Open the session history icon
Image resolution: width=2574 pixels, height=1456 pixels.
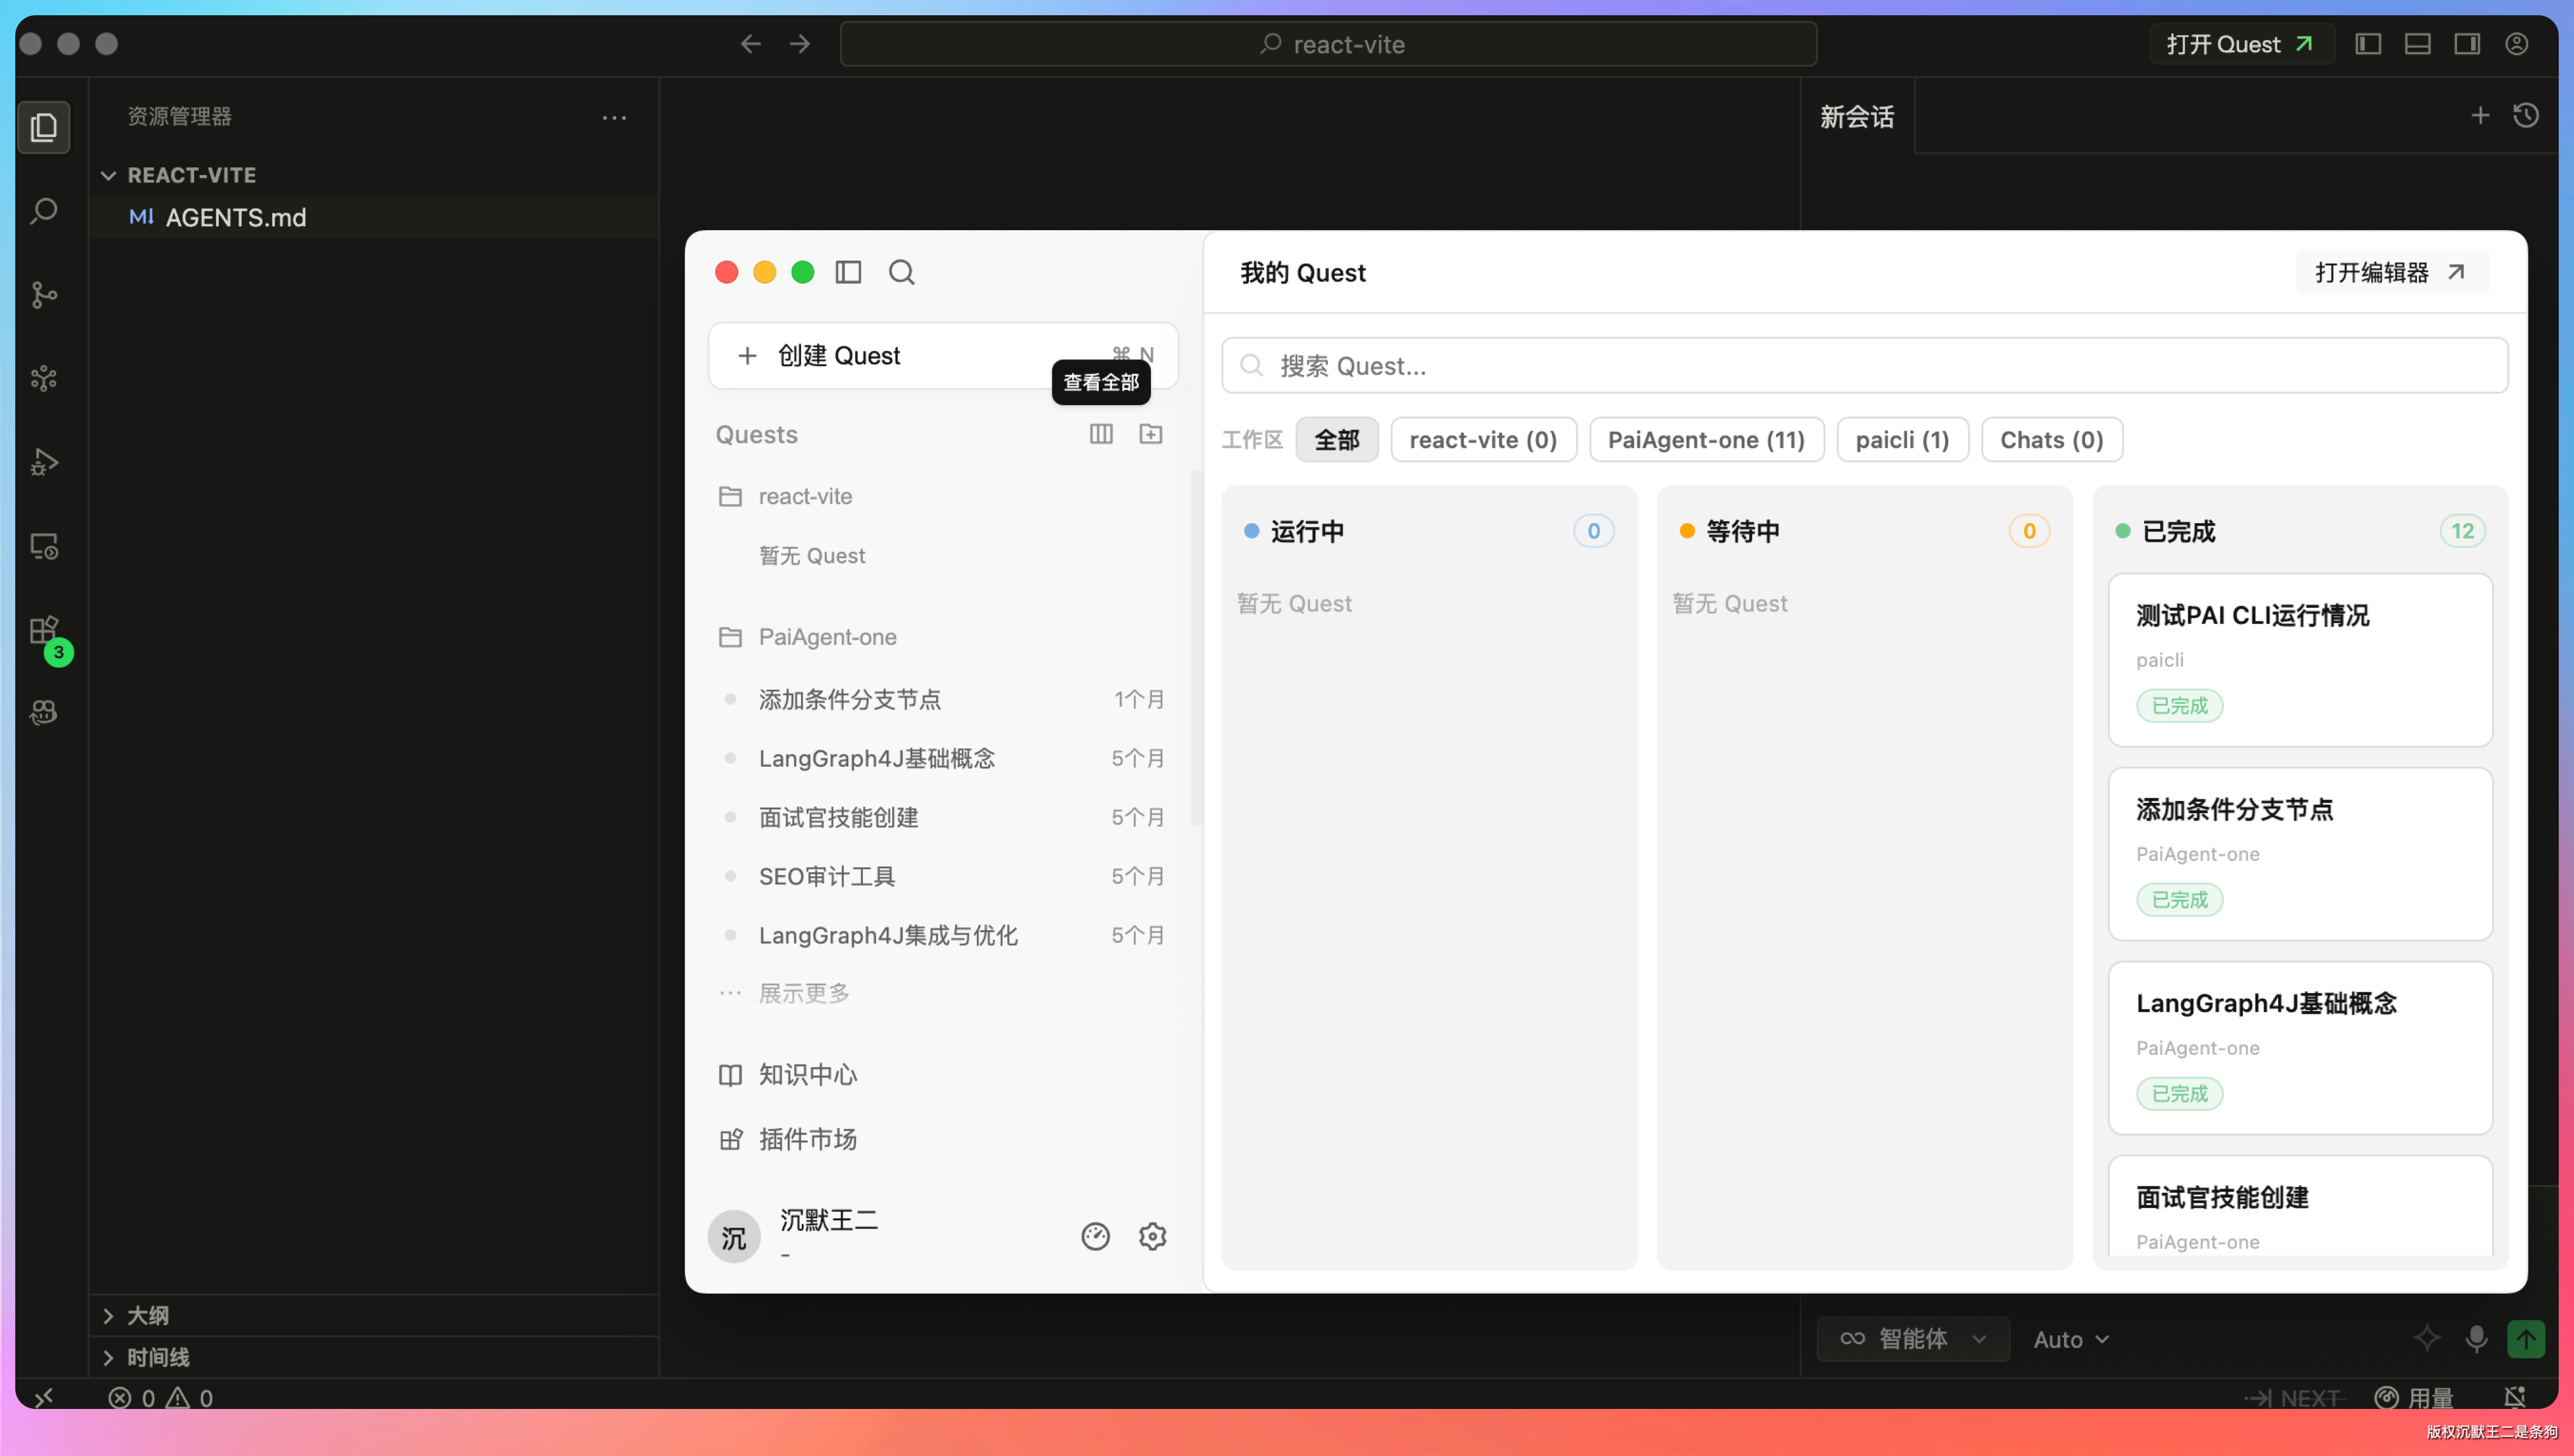click(2526, 116)
